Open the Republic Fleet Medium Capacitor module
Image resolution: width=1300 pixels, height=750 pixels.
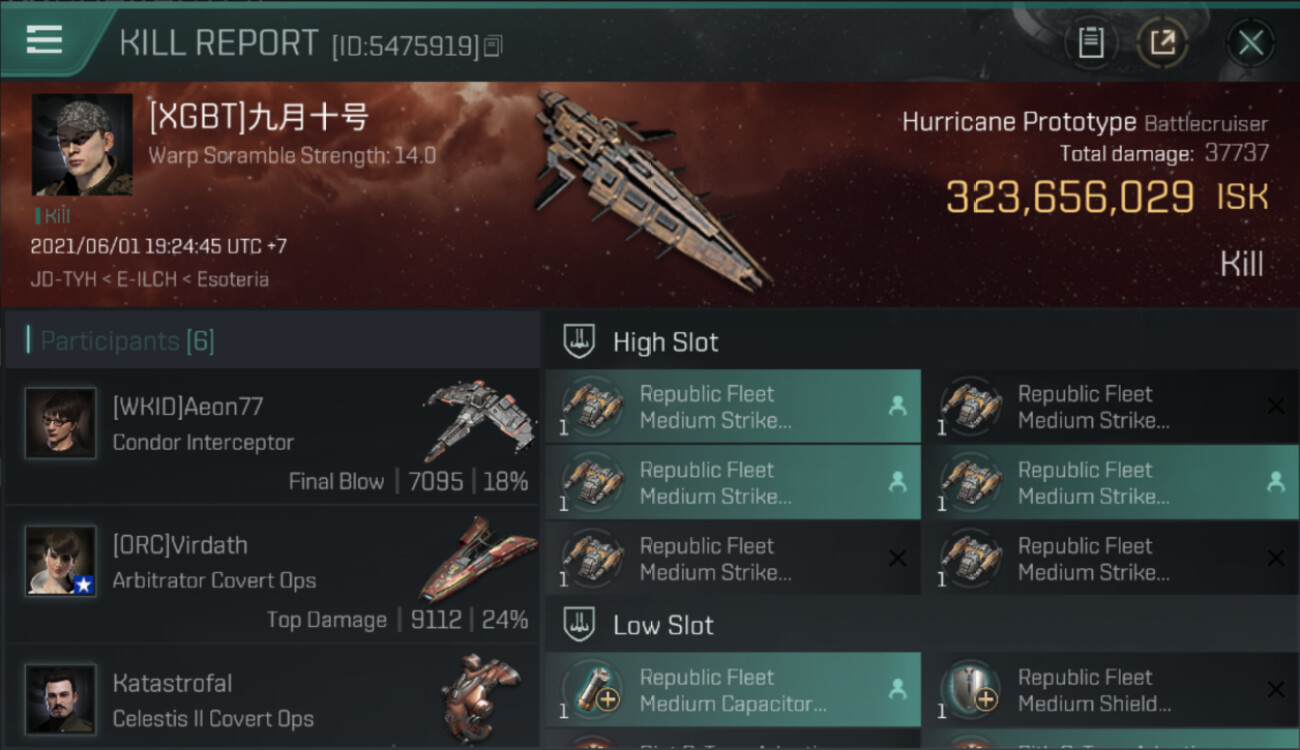coord(733,690)
